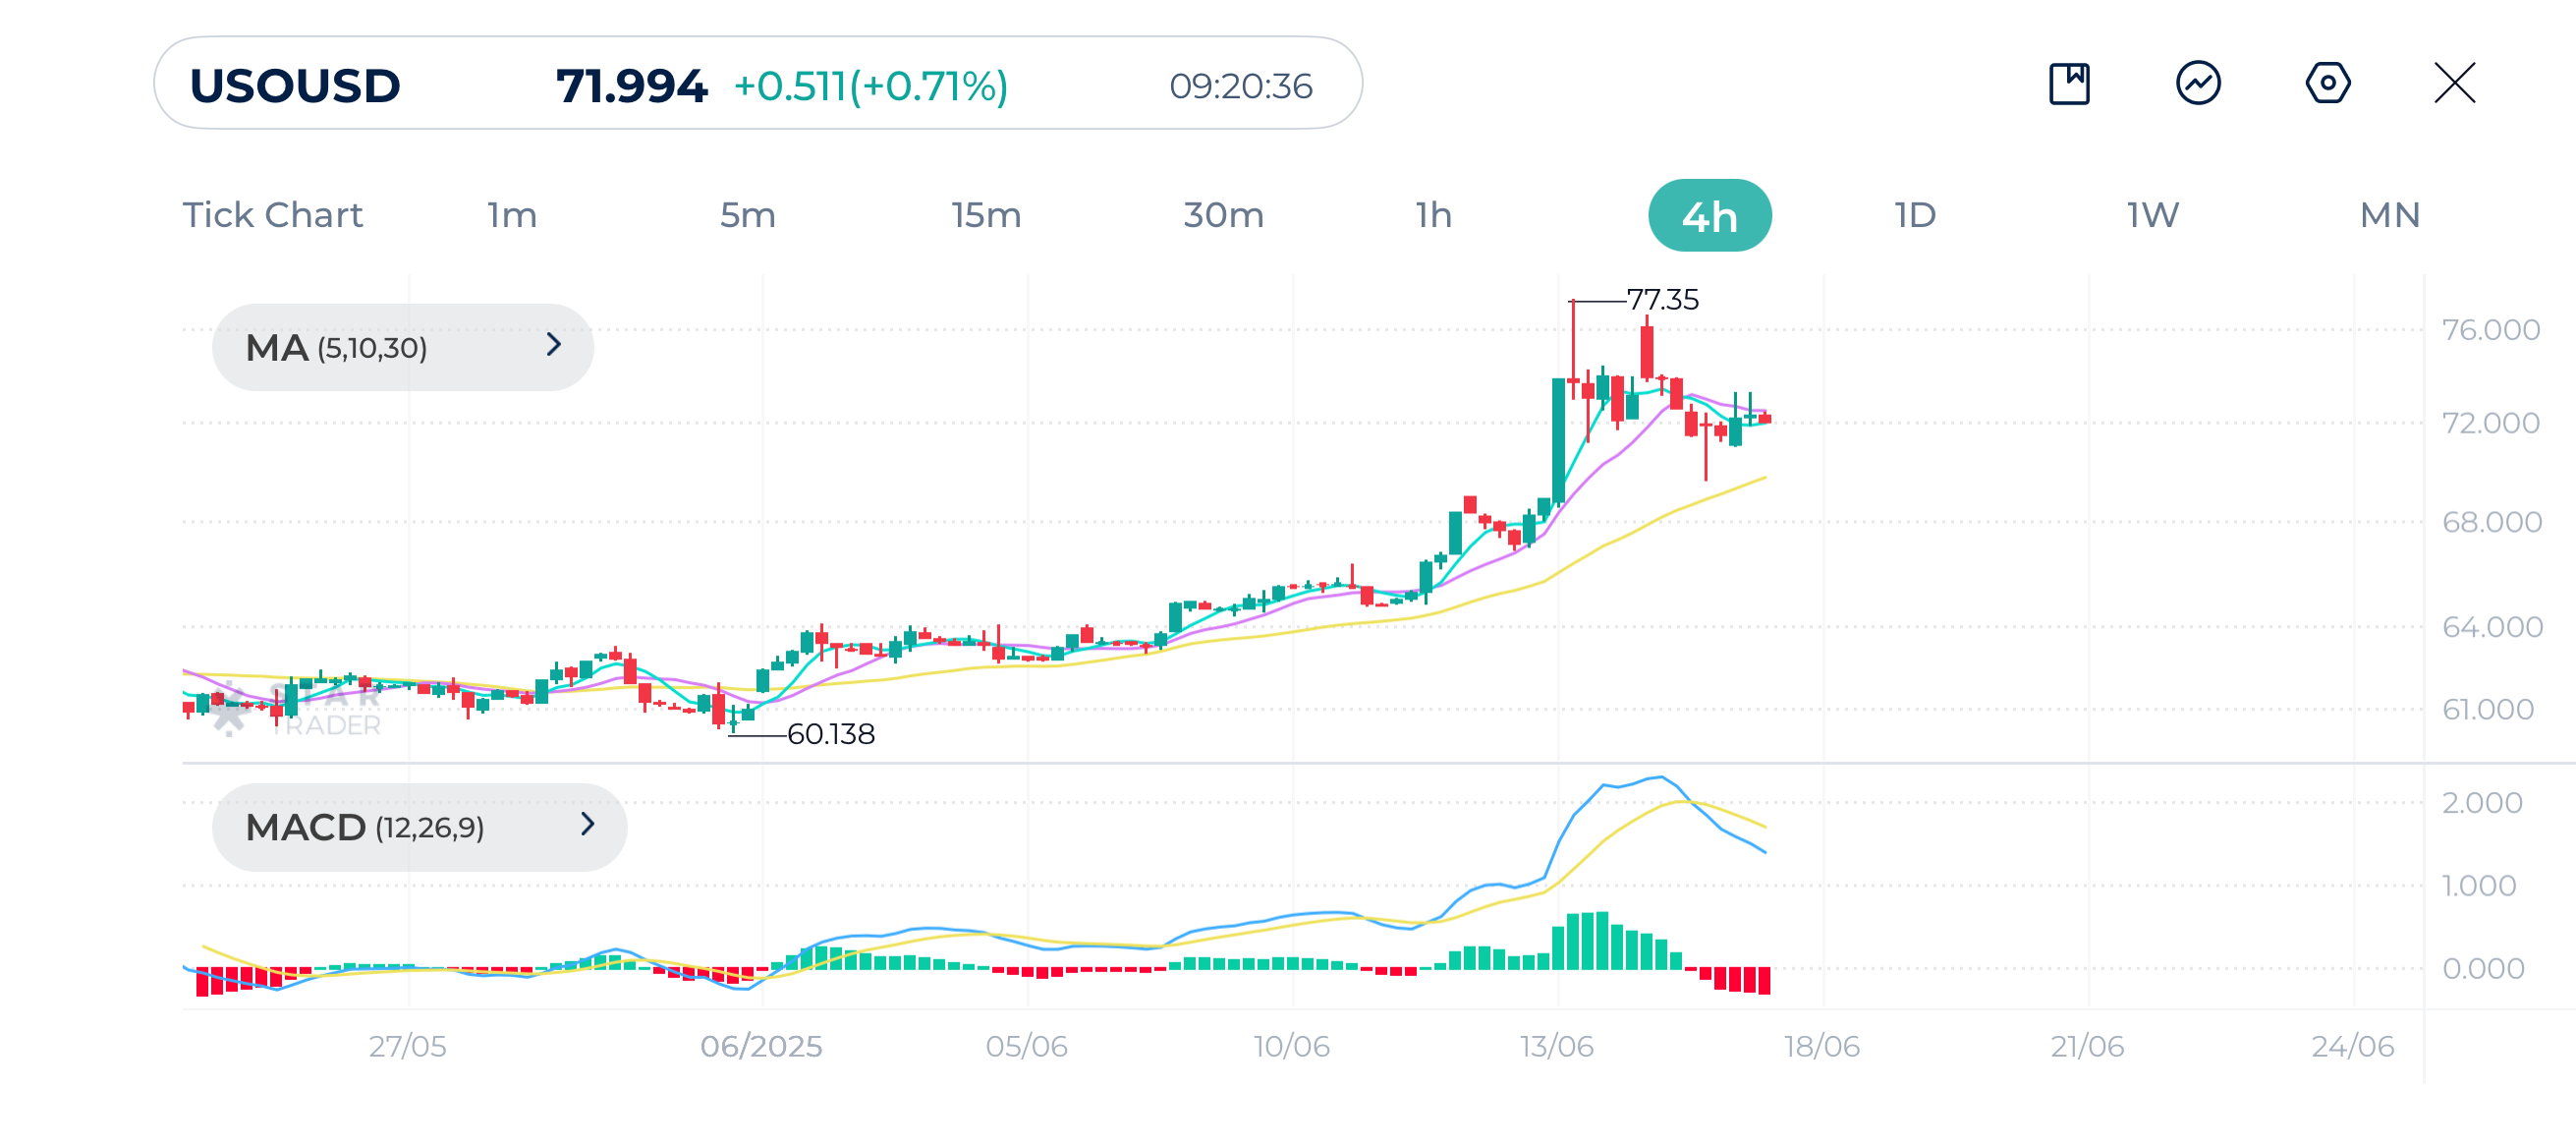Open the chart indicators icon
The height and width of the screenshot is (1147, 2576).
(x=2197, y=83)
